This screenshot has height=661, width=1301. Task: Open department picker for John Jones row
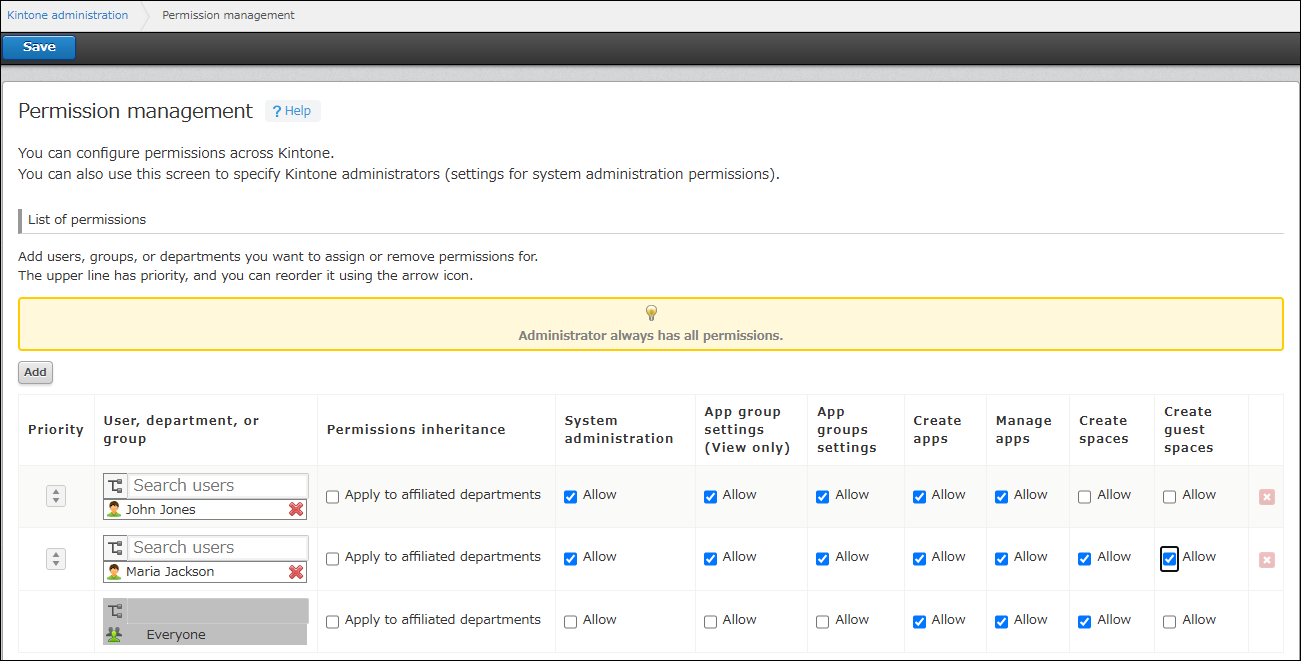[114, 485]
